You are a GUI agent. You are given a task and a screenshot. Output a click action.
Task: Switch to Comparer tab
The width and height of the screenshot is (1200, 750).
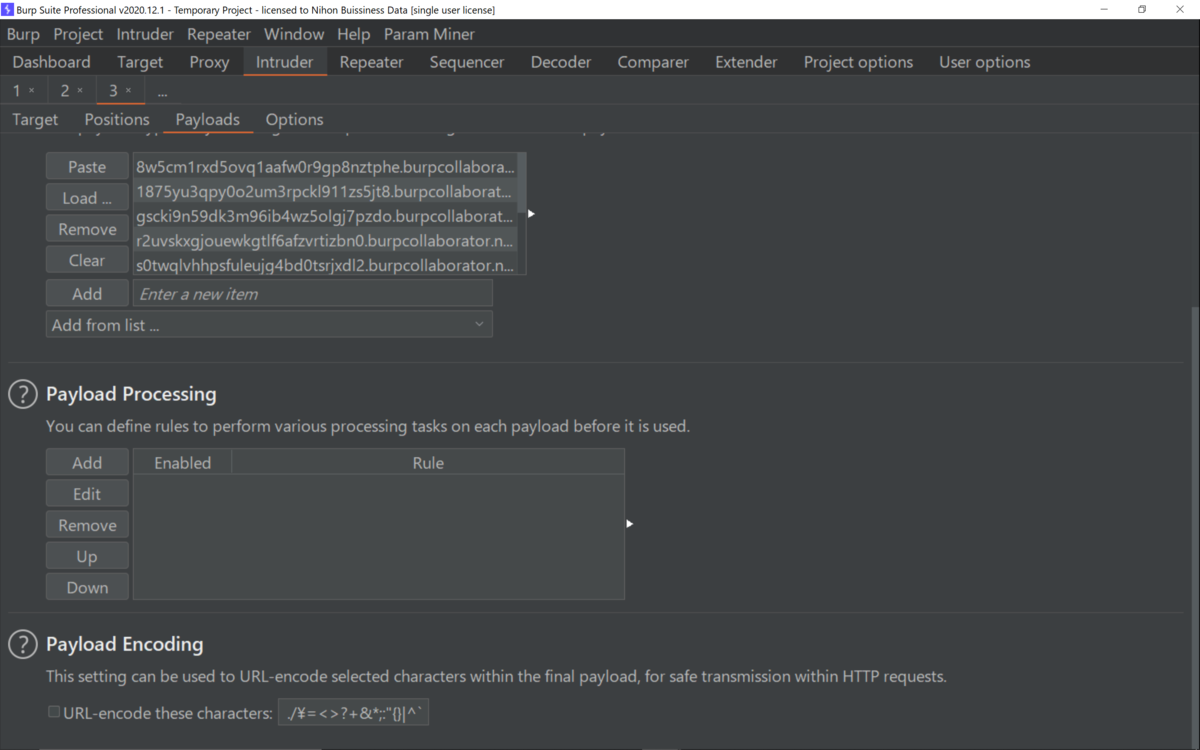pos(653,62)
